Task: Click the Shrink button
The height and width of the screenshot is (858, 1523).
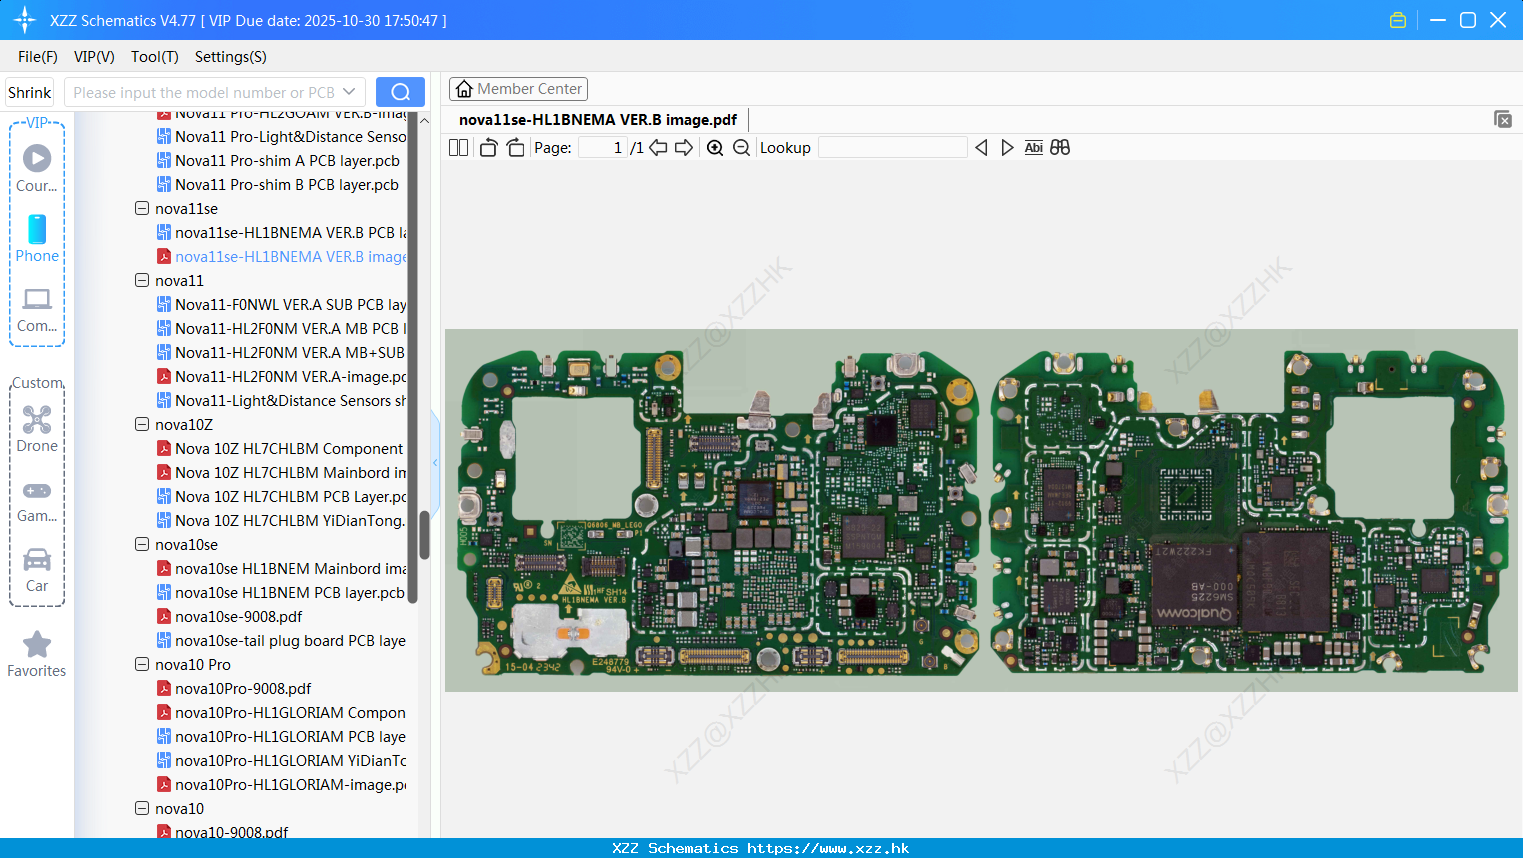Action: point(29,92)
